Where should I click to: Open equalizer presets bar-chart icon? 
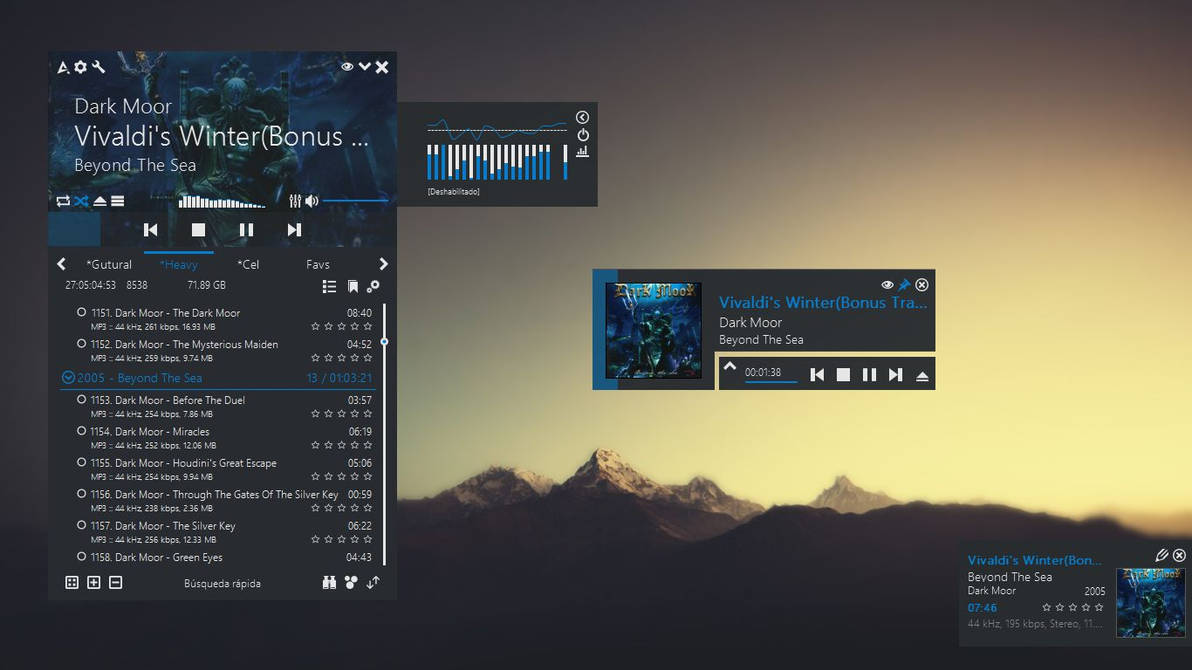[582, 152]
